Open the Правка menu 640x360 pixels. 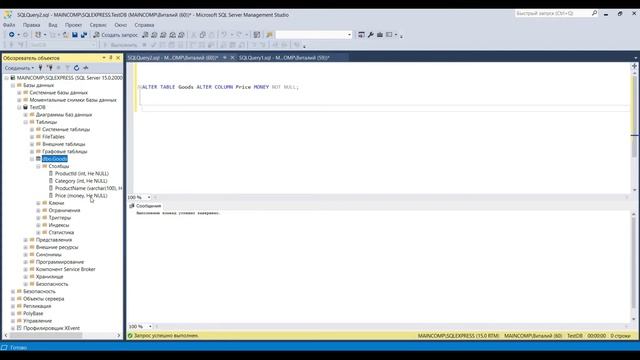[x=31, y=25]
